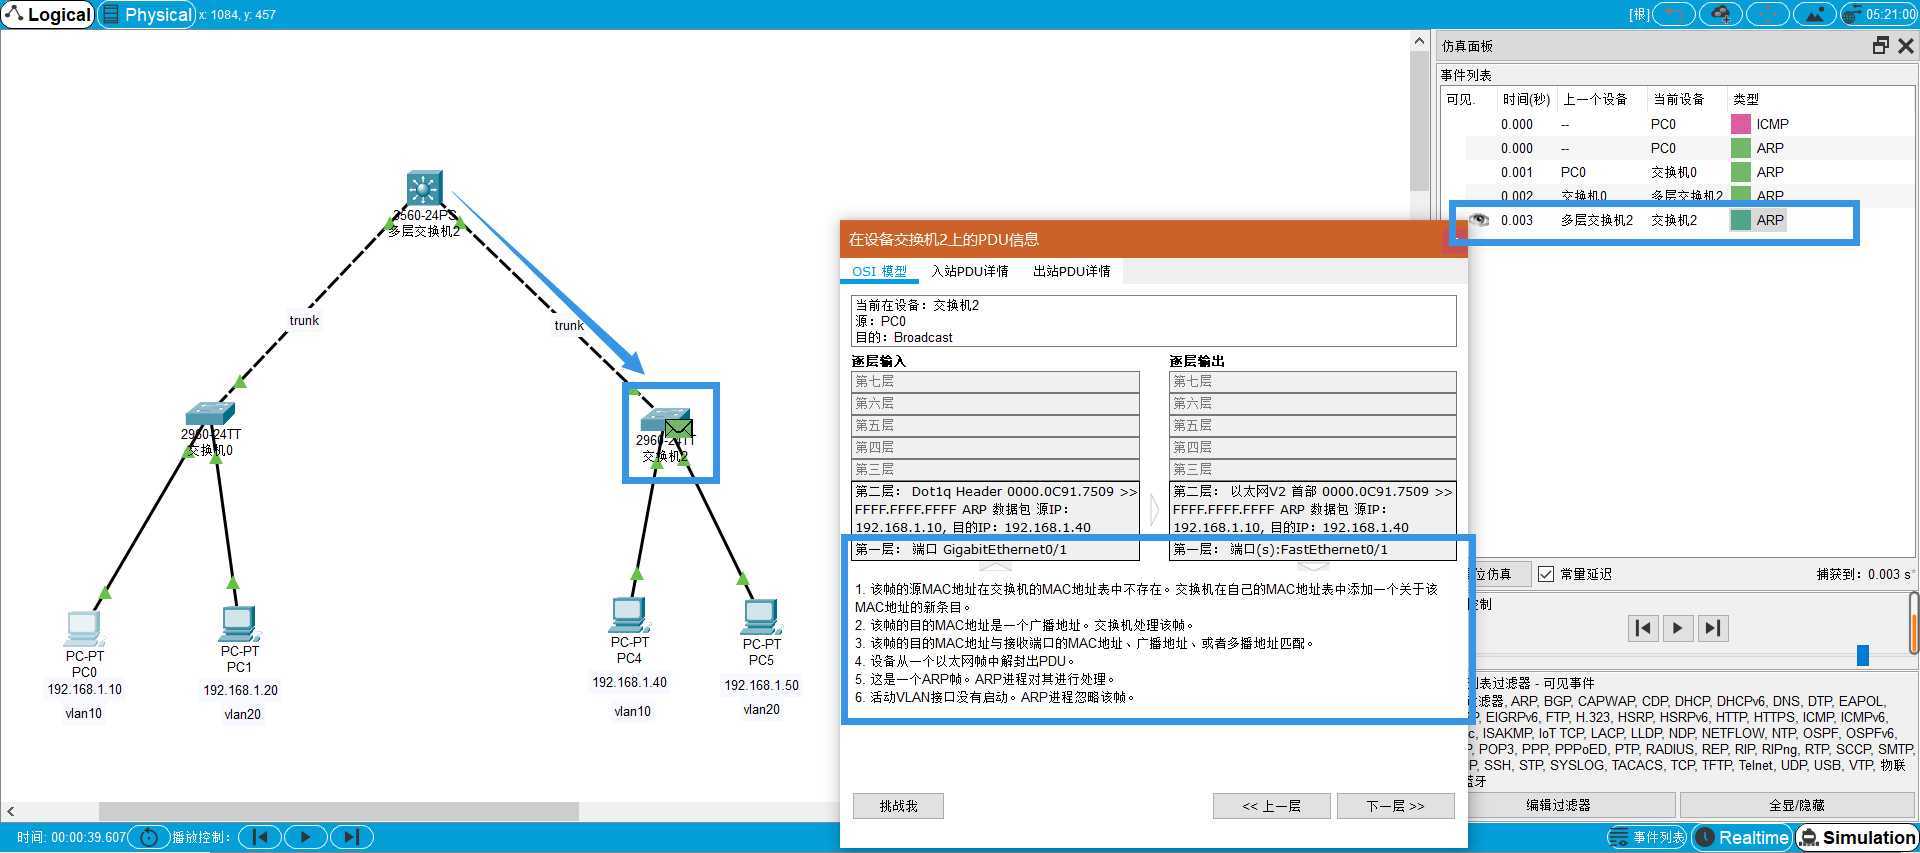Select input layer 第二层 Dot1q Header entry
Screen dimensions: 1920x853
995,509
